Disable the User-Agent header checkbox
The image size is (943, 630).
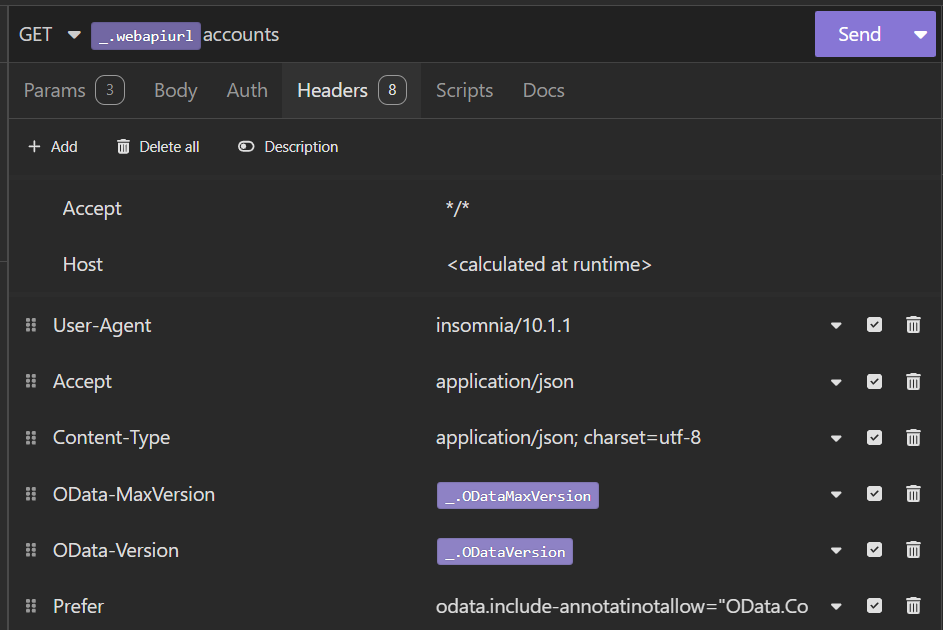point(874,325)
